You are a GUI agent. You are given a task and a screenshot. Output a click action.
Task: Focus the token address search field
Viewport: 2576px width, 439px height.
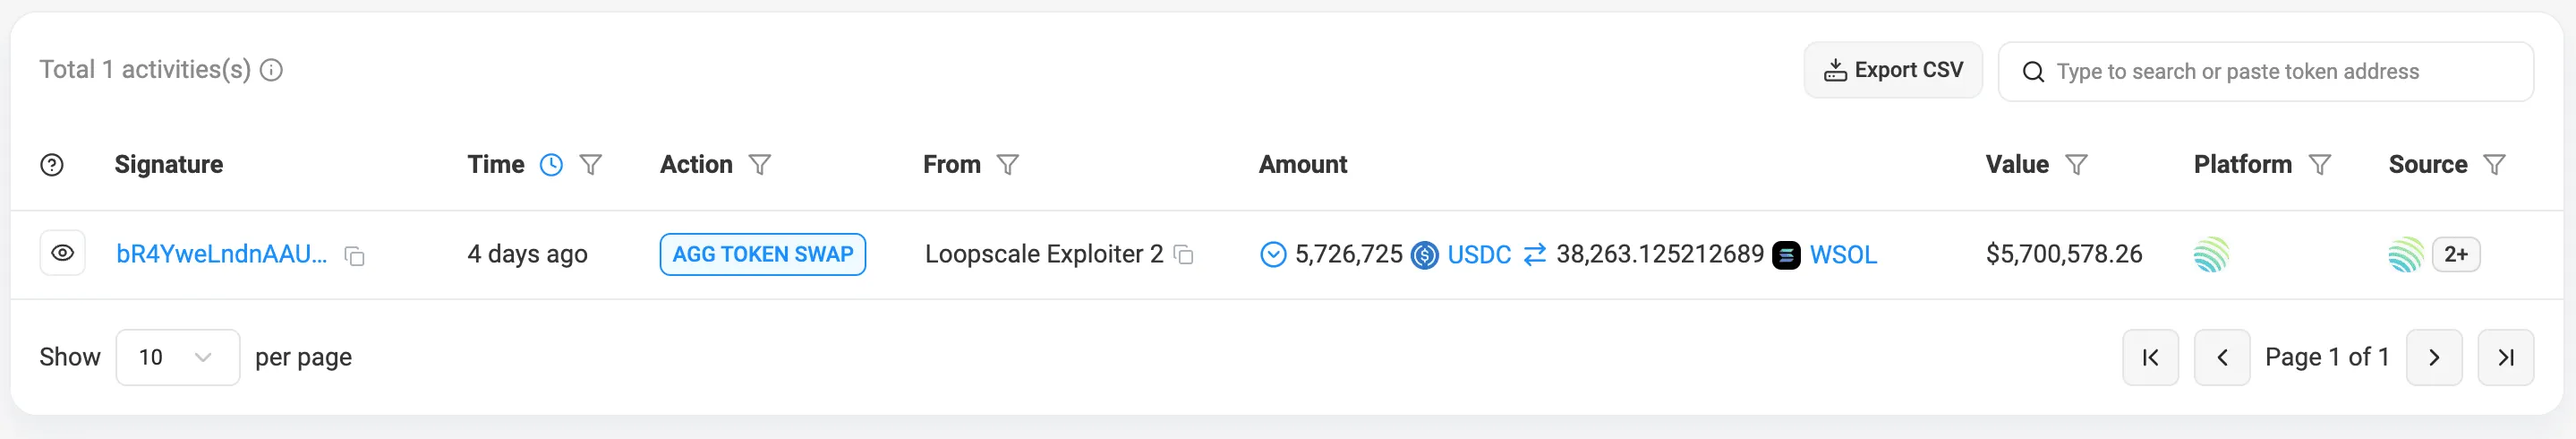click(x=2265, y=72)
